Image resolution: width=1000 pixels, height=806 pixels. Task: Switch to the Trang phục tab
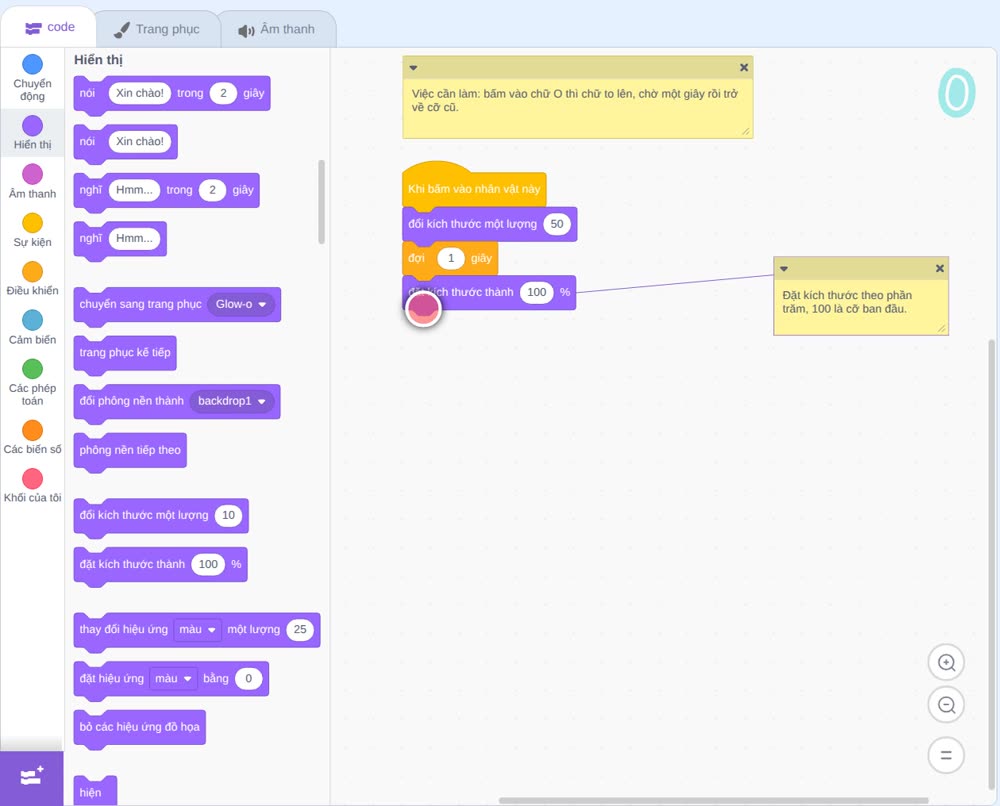[x=157, y=29]
